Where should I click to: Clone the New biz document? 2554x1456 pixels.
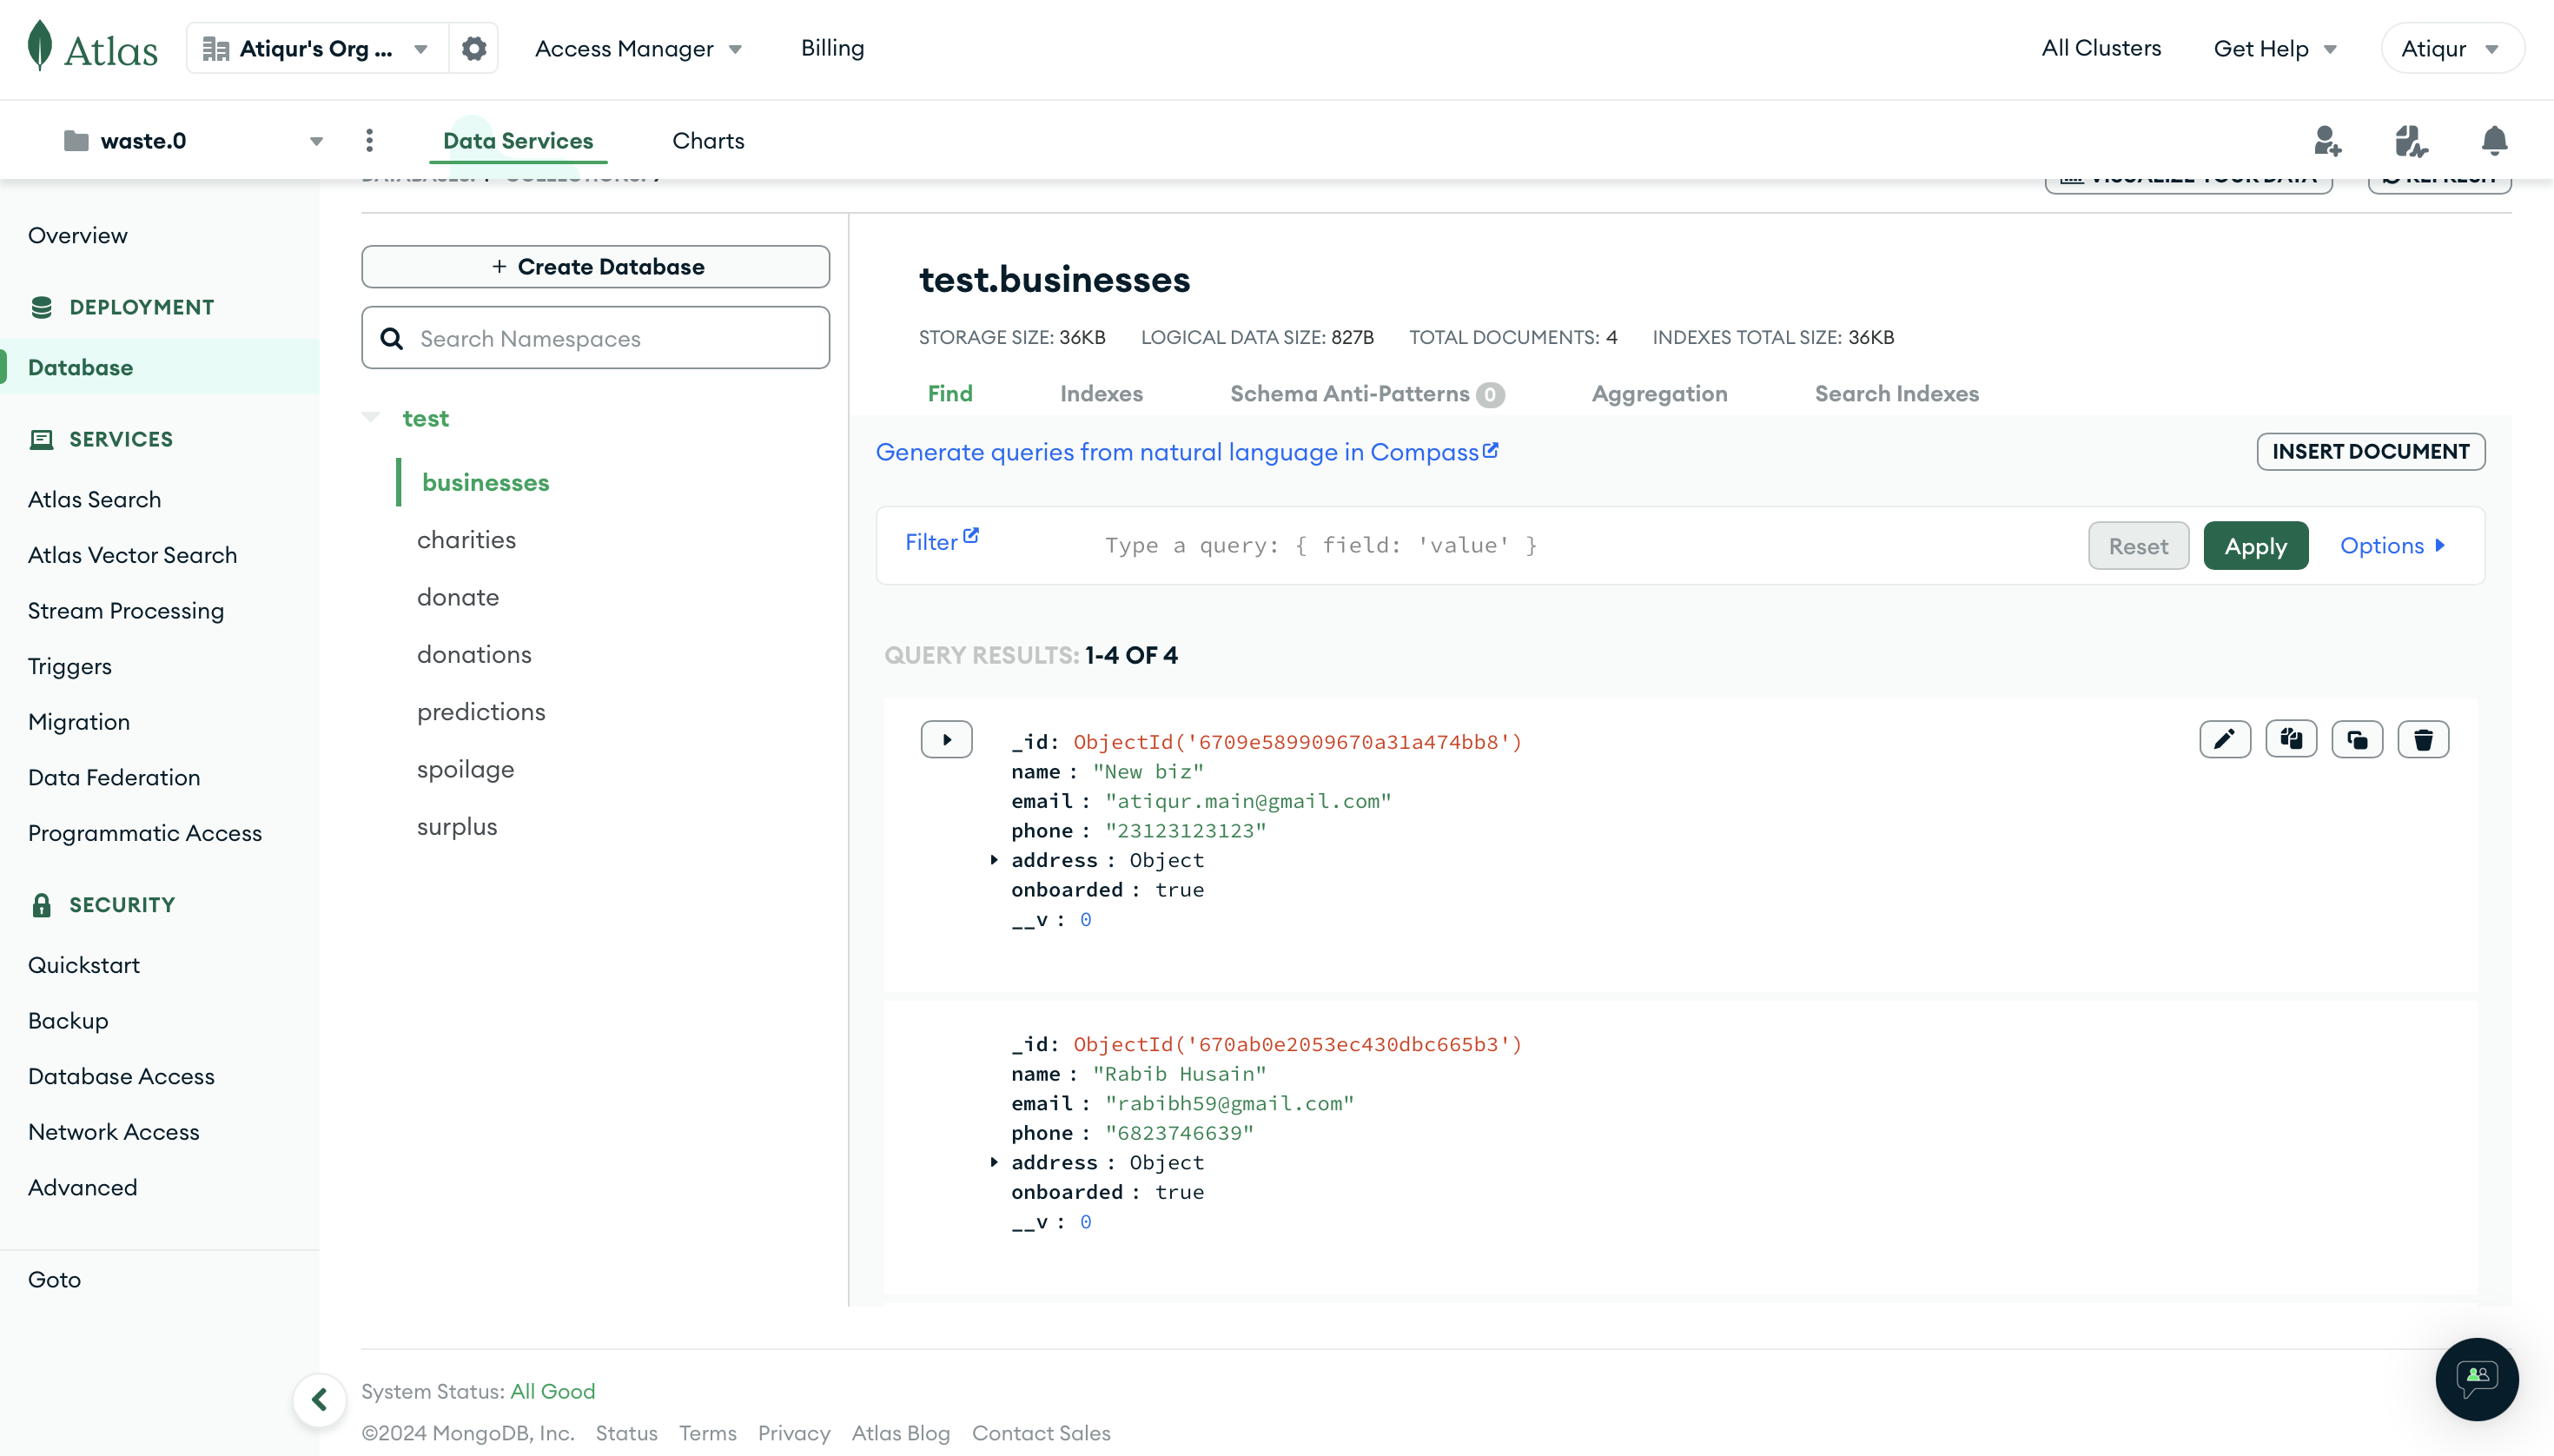pos(2356,740)
